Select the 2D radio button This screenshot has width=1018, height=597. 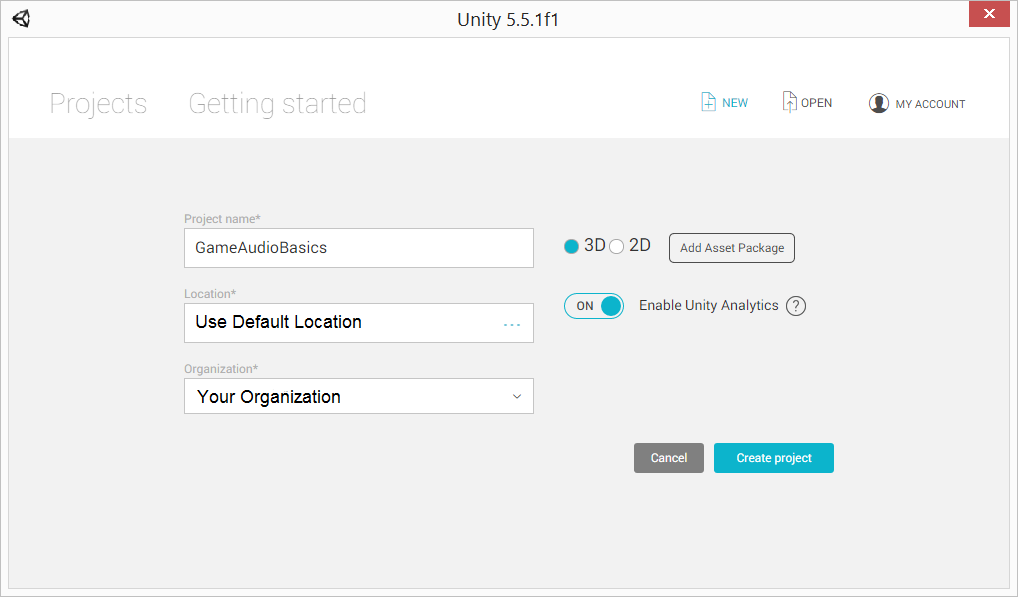tap(617, 247)
